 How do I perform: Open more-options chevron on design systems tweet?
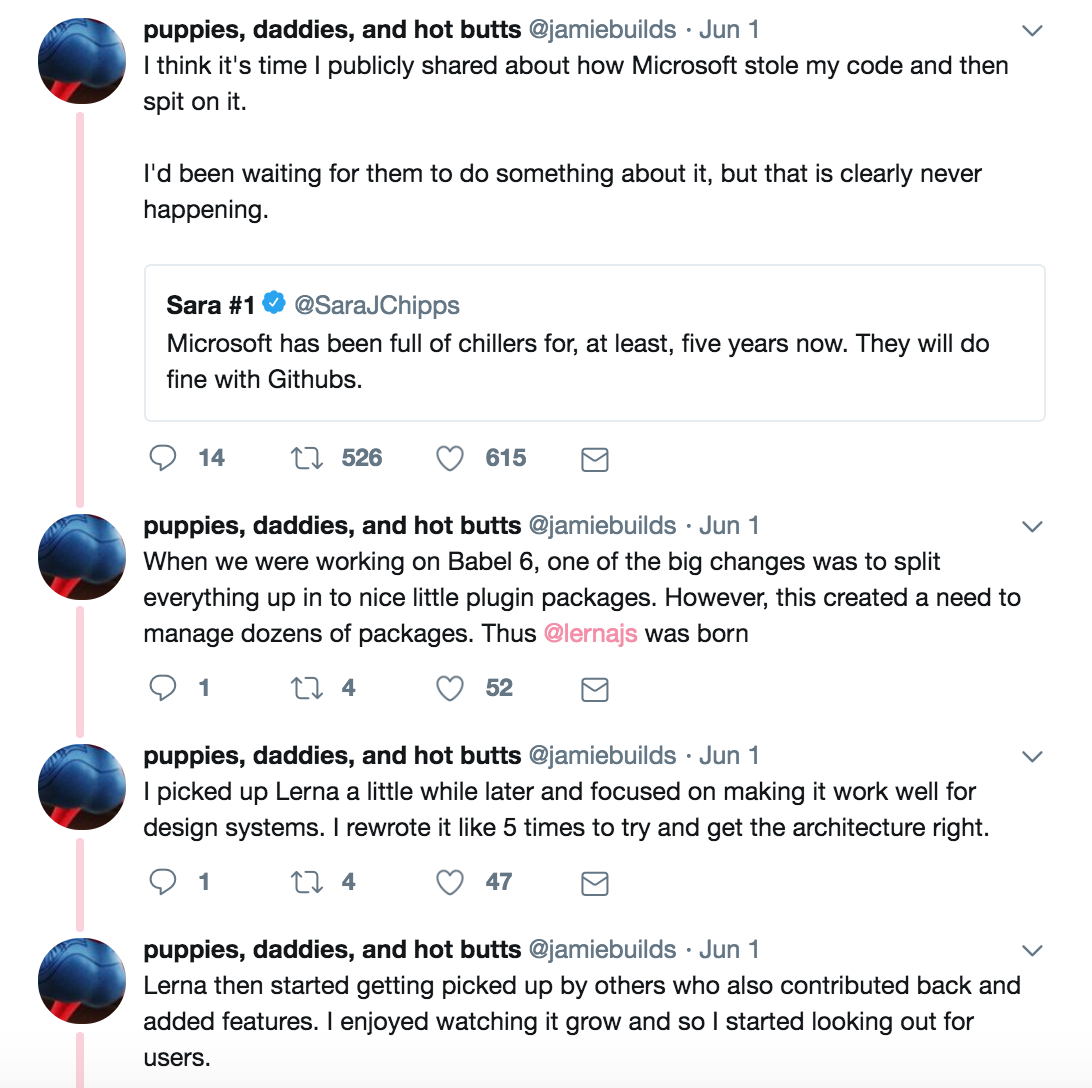[1032, 757]
